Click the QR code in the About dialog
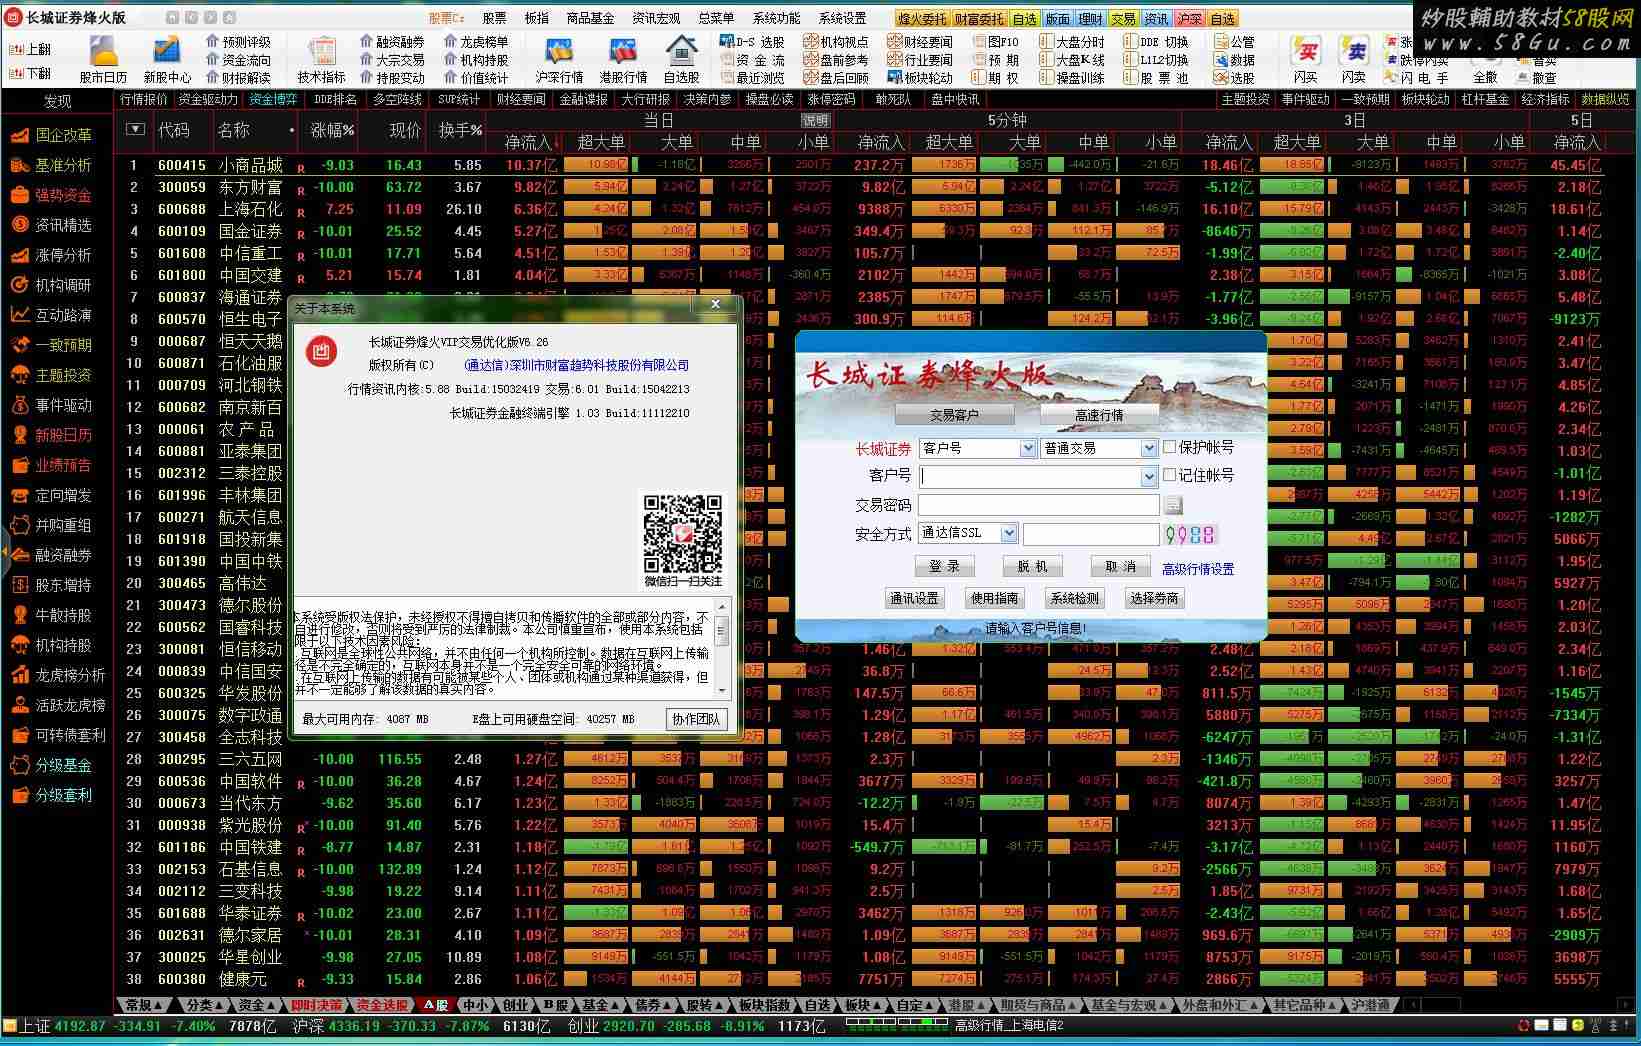The width and height of the screenshot is (1641, 1046). (x=682, y=533)
